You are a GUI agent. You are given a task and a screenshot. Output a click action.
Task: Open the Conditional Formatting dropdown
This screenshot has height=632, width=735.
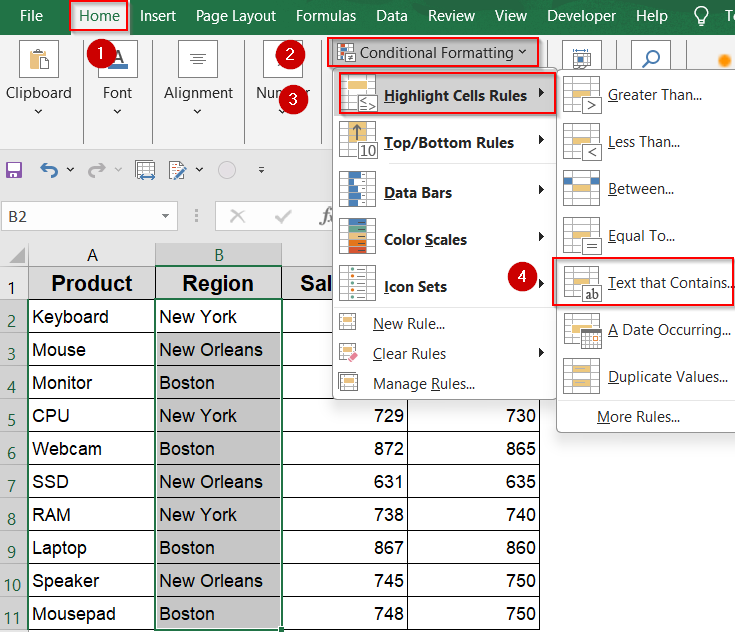point(433,52)
